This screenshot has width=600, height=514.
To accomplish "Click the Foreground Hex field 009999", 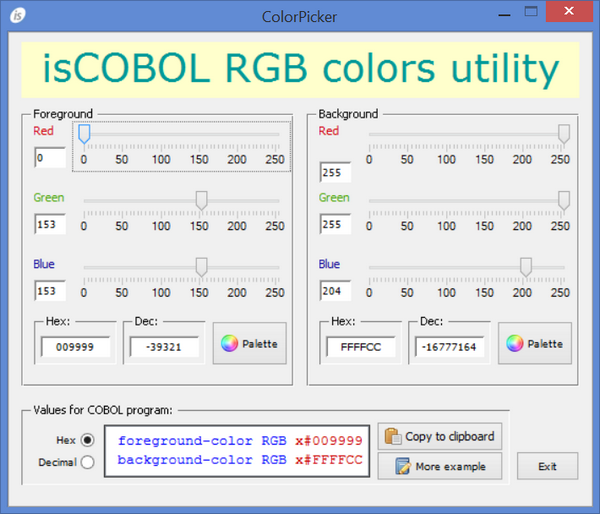I will tap(76, 348).
